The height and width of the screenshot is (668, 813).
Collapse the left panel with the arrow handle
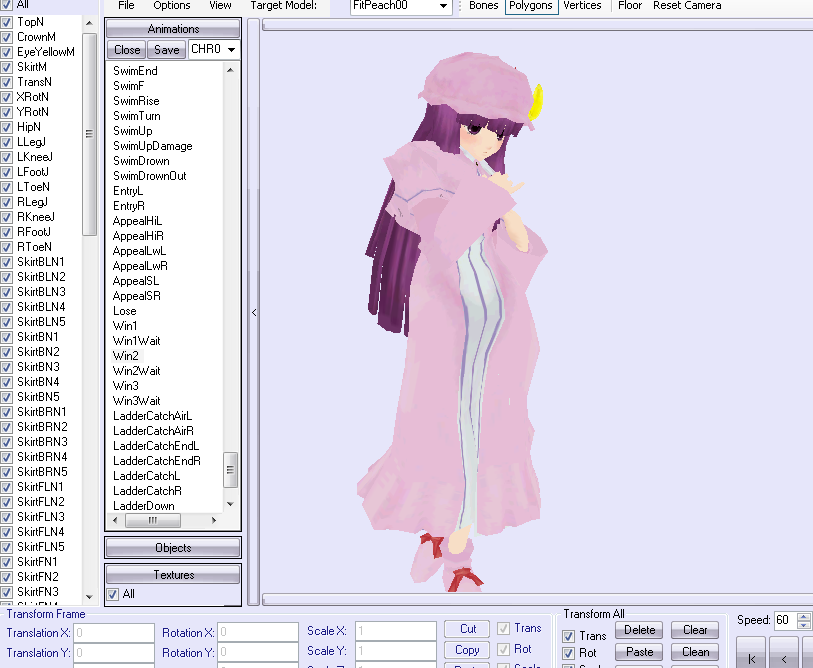click(x=254, y=312)
